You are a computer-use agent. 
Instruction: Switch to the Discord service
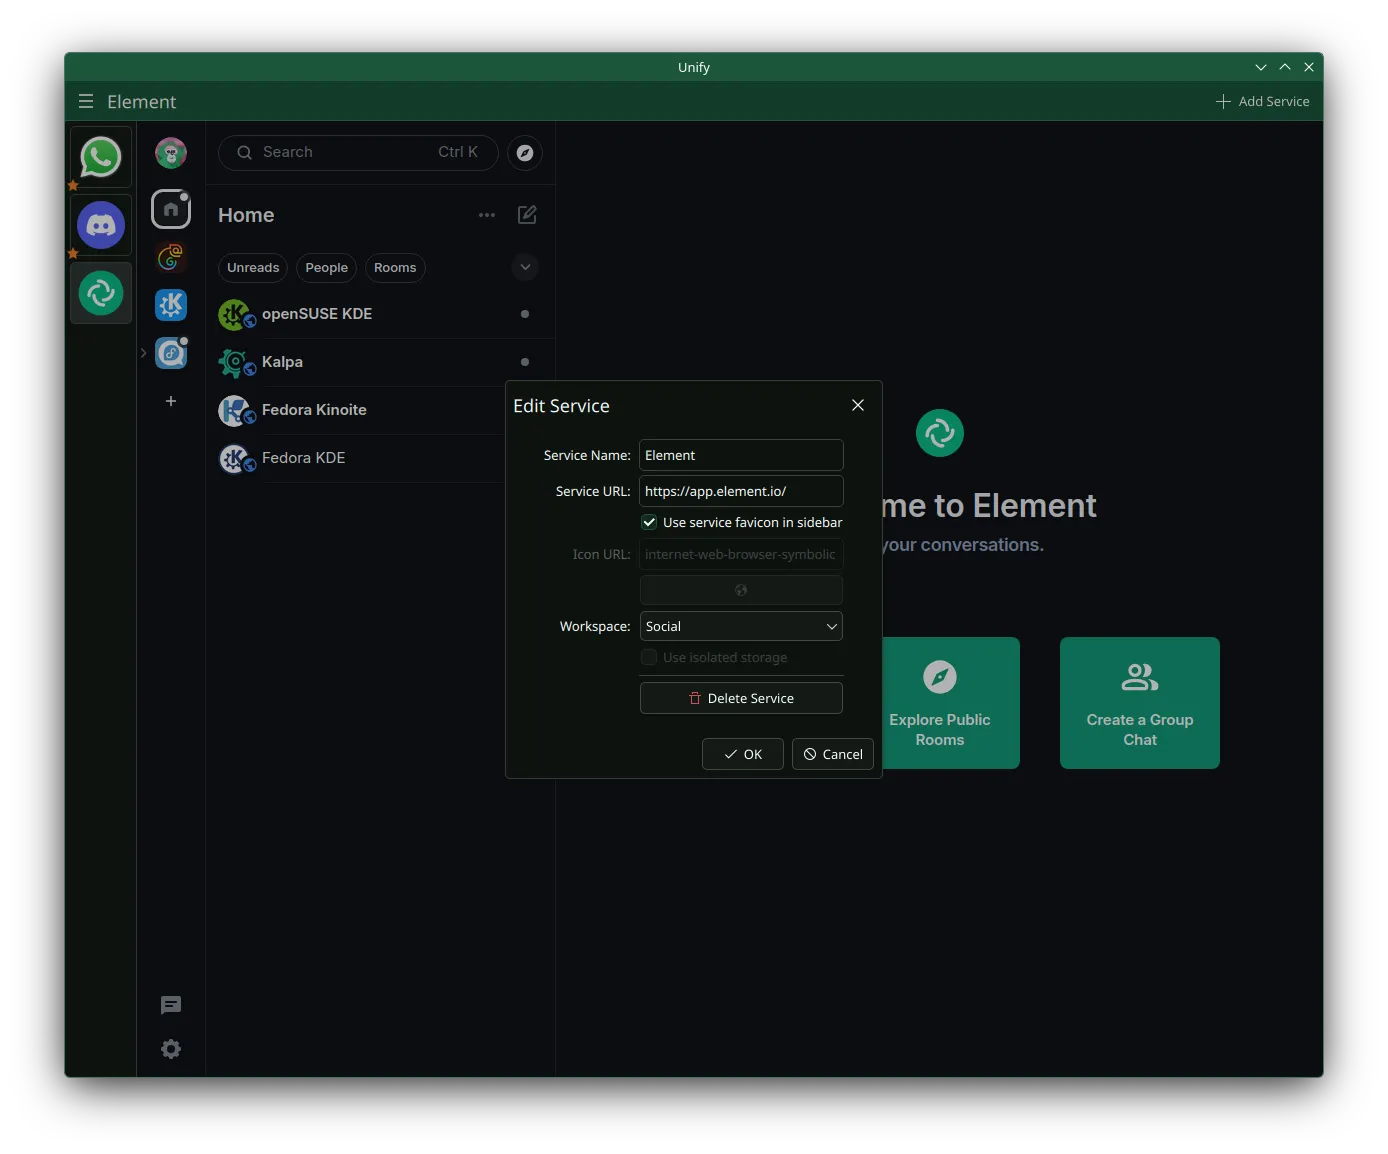(x=101, y=225)
